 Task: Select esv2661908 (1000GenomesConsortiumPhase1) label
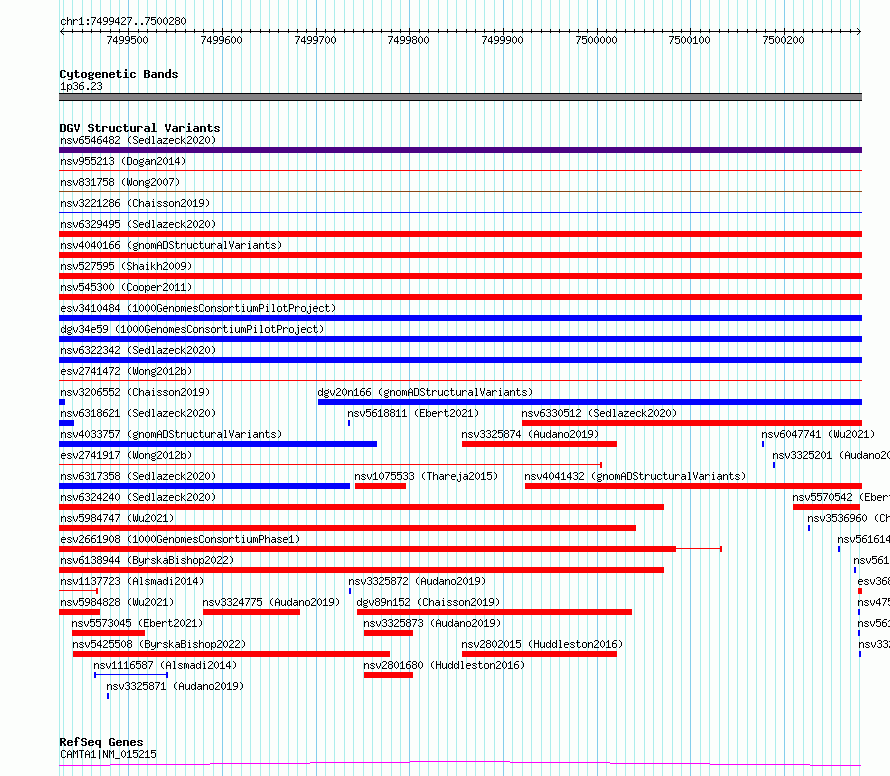(180, 539)
